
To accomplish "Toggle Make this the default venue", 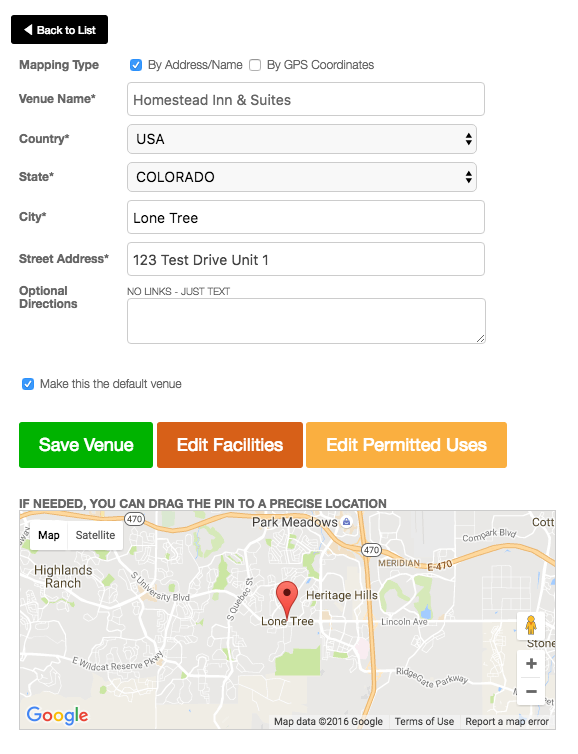I will tap(28, 384).
